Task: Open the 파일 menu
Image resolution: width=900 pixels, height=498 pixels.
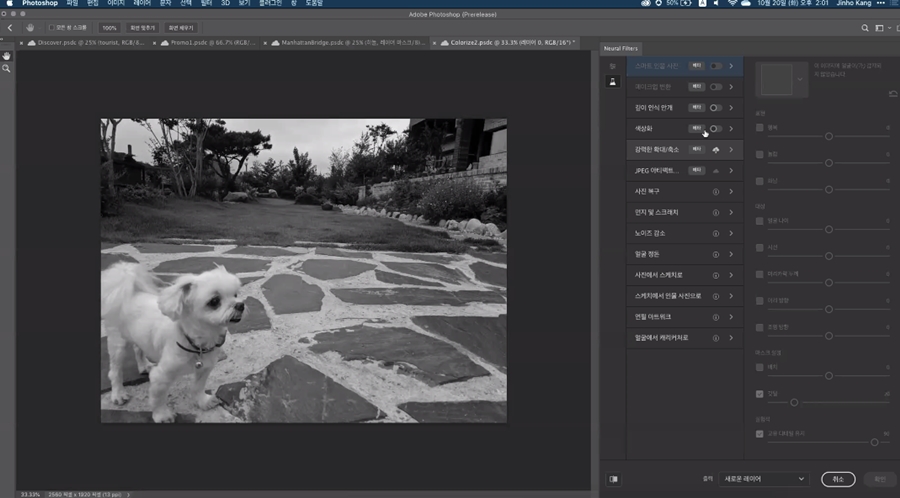Action: (72, 3)
